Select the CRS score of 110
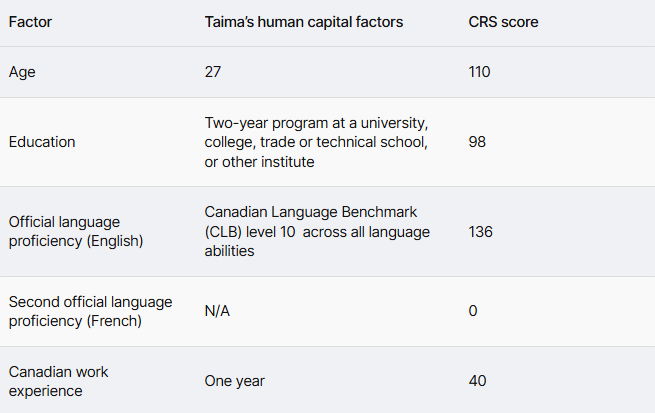This screenshot has height=413, width=655. tap(480, 72)
